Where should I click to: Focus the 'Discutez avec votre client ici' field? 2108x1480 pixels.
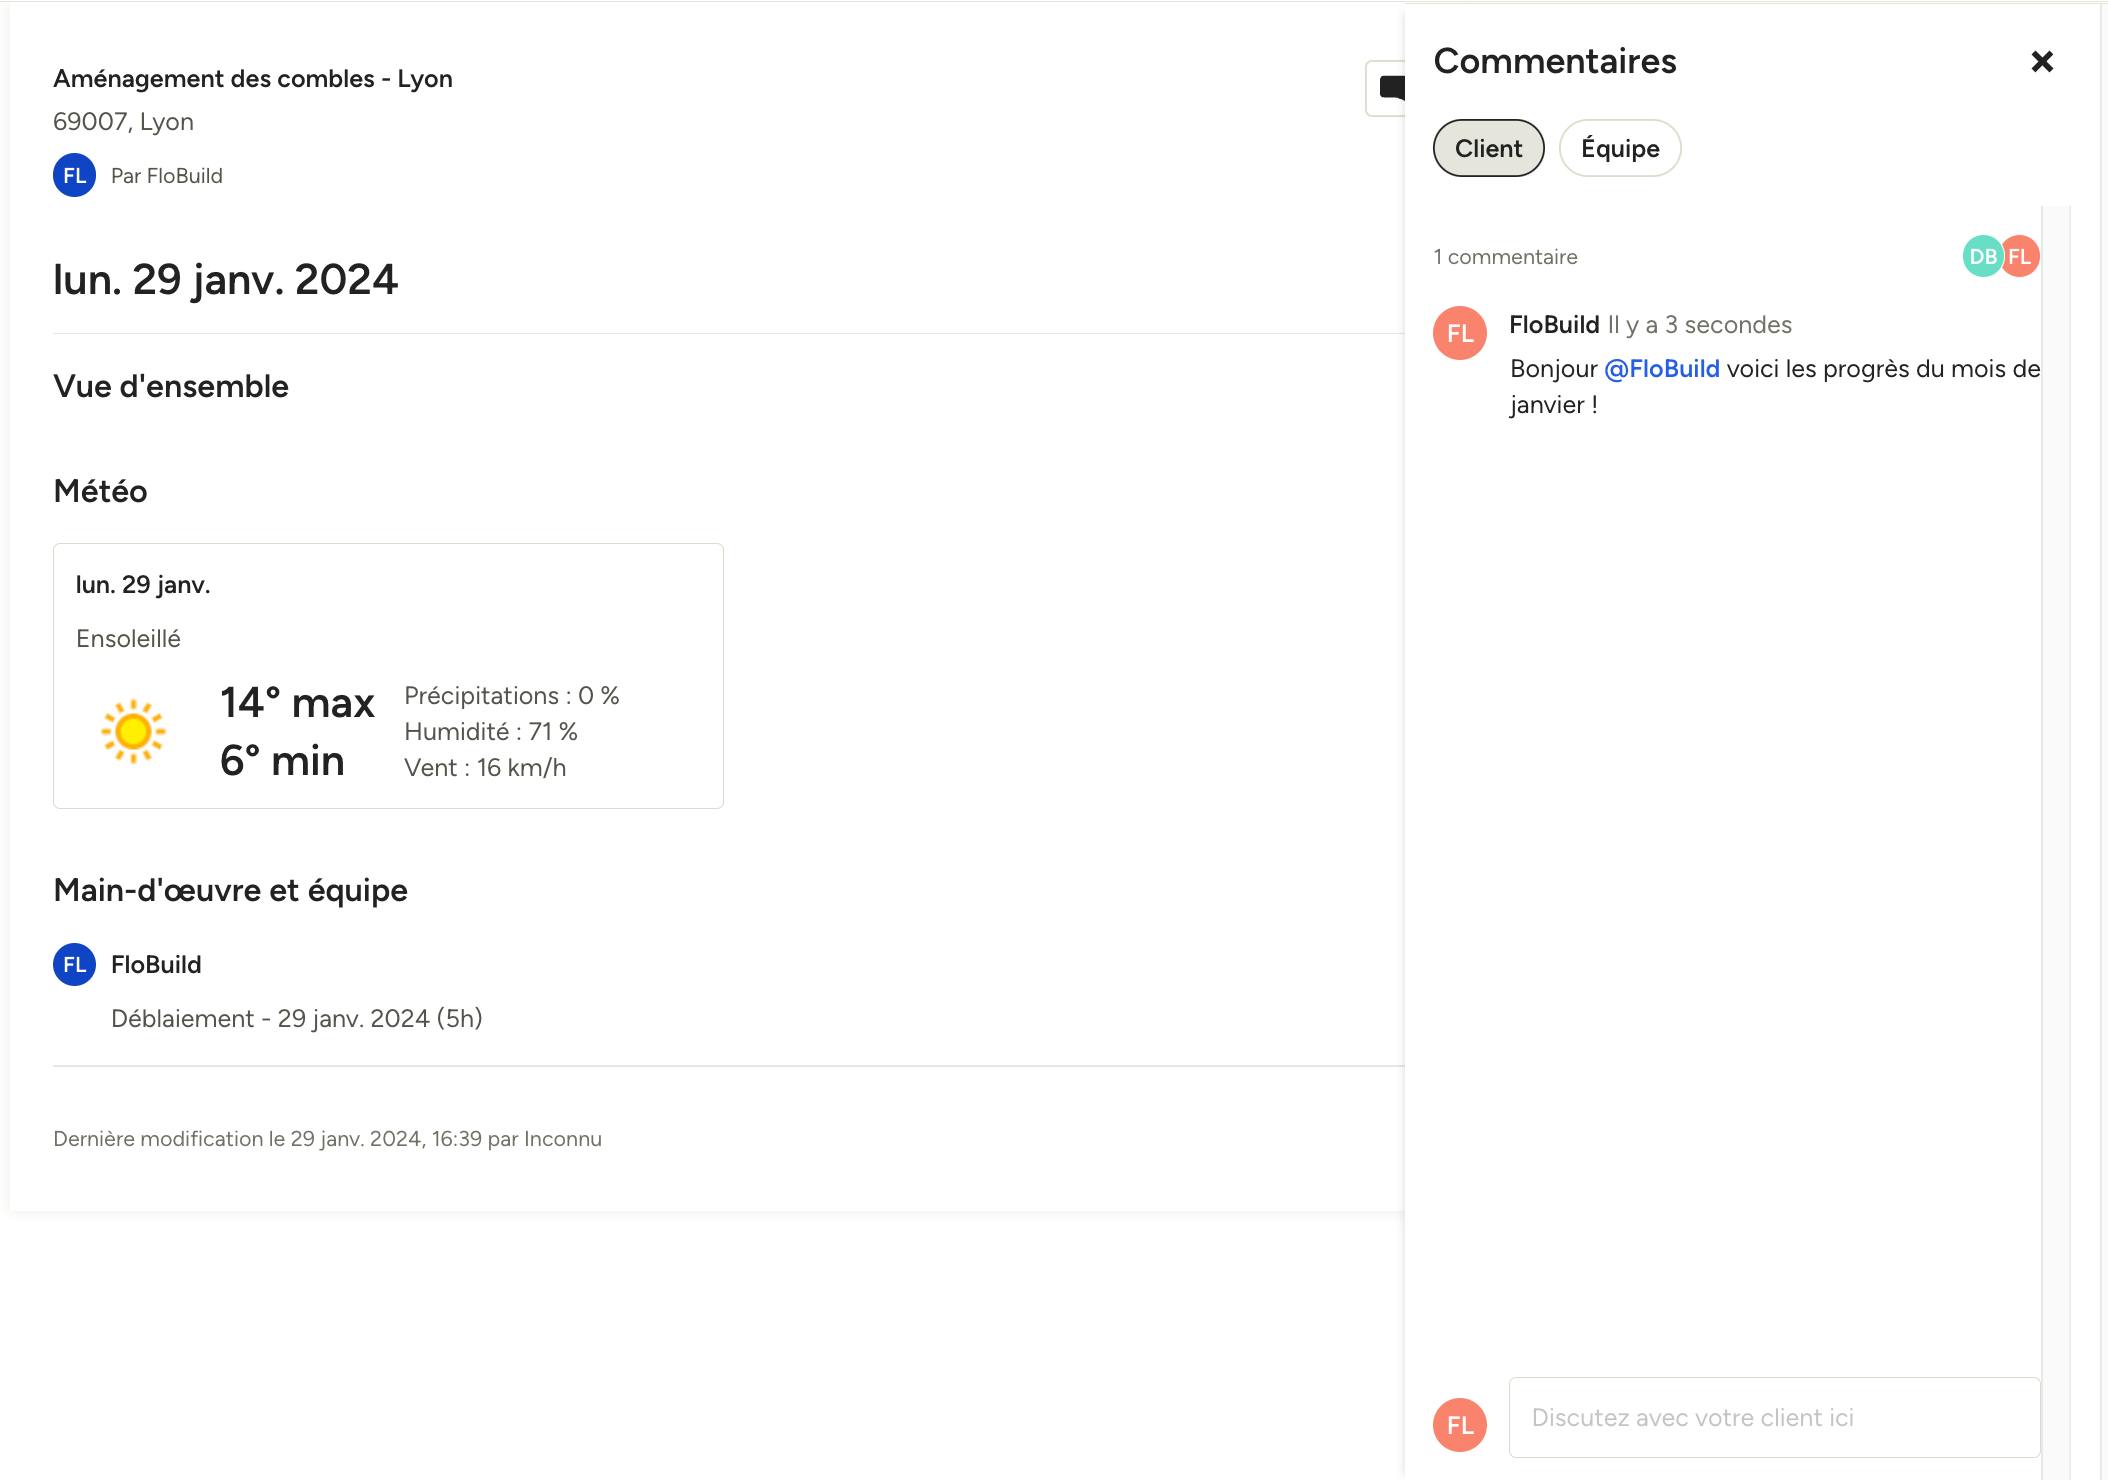tap(1774, 1417)
